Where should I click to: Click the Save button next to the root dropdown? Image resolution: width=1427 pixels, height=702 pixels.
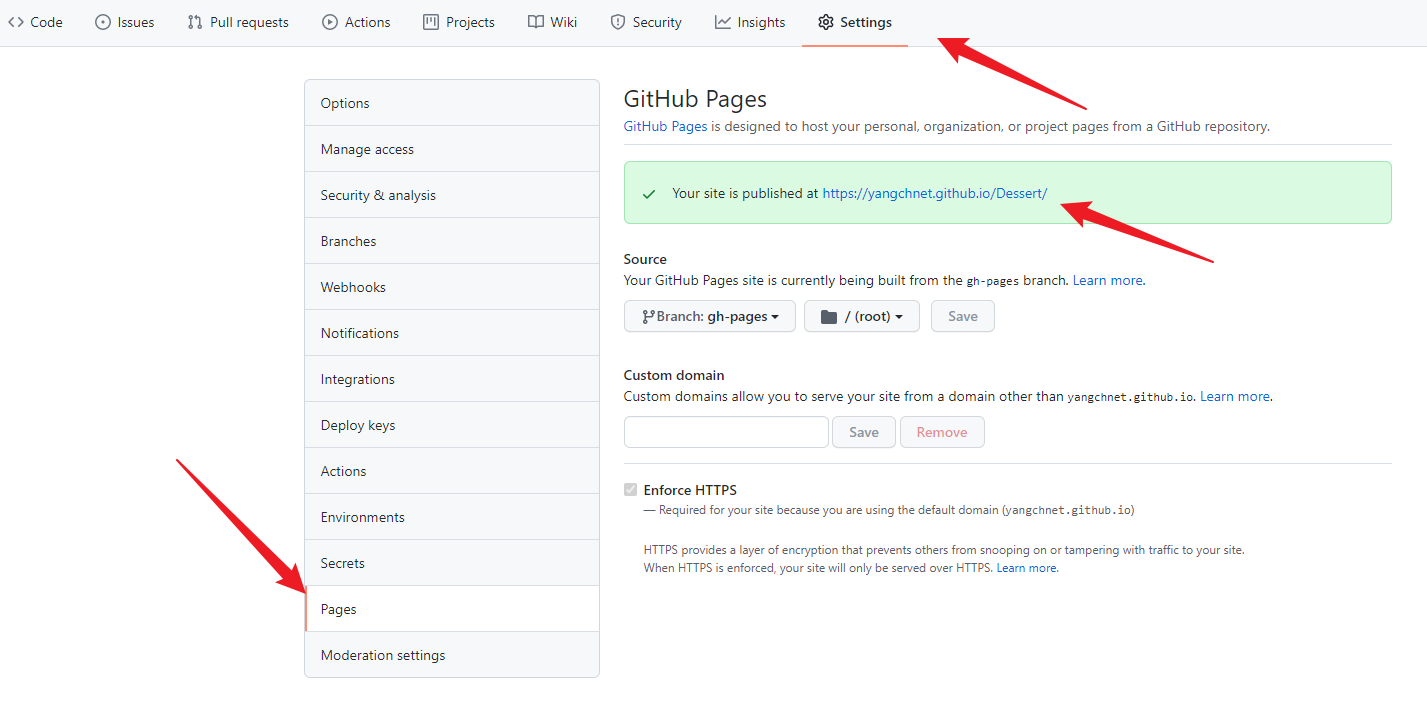963,316
